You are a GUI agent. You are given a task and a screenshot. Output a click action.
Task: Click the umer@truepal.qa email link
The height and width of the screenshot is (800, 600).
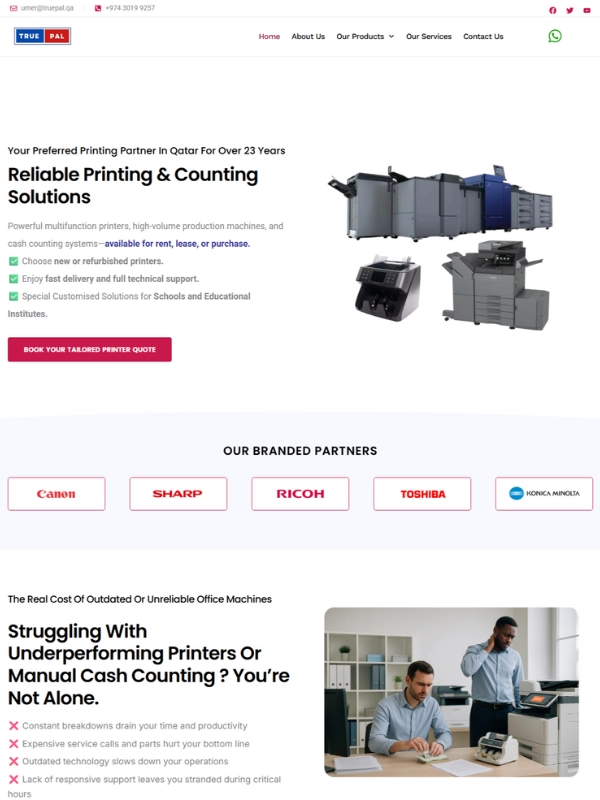(47, 8)
